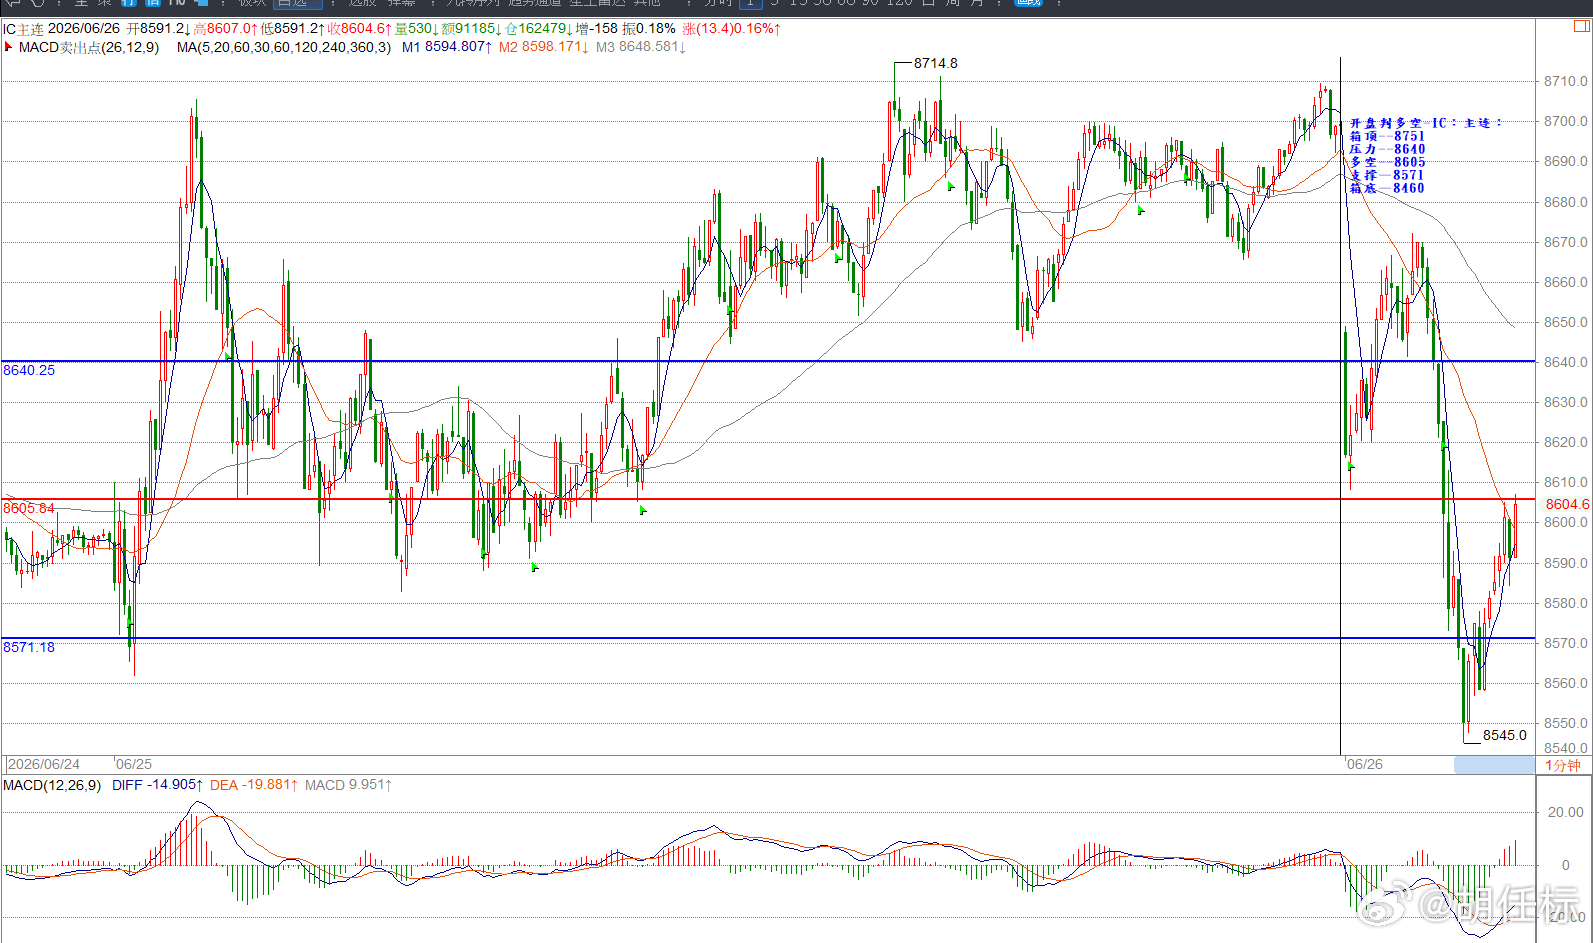
Task: Click the M3 8648.581 average value
Action: click(x=641, y=47)
